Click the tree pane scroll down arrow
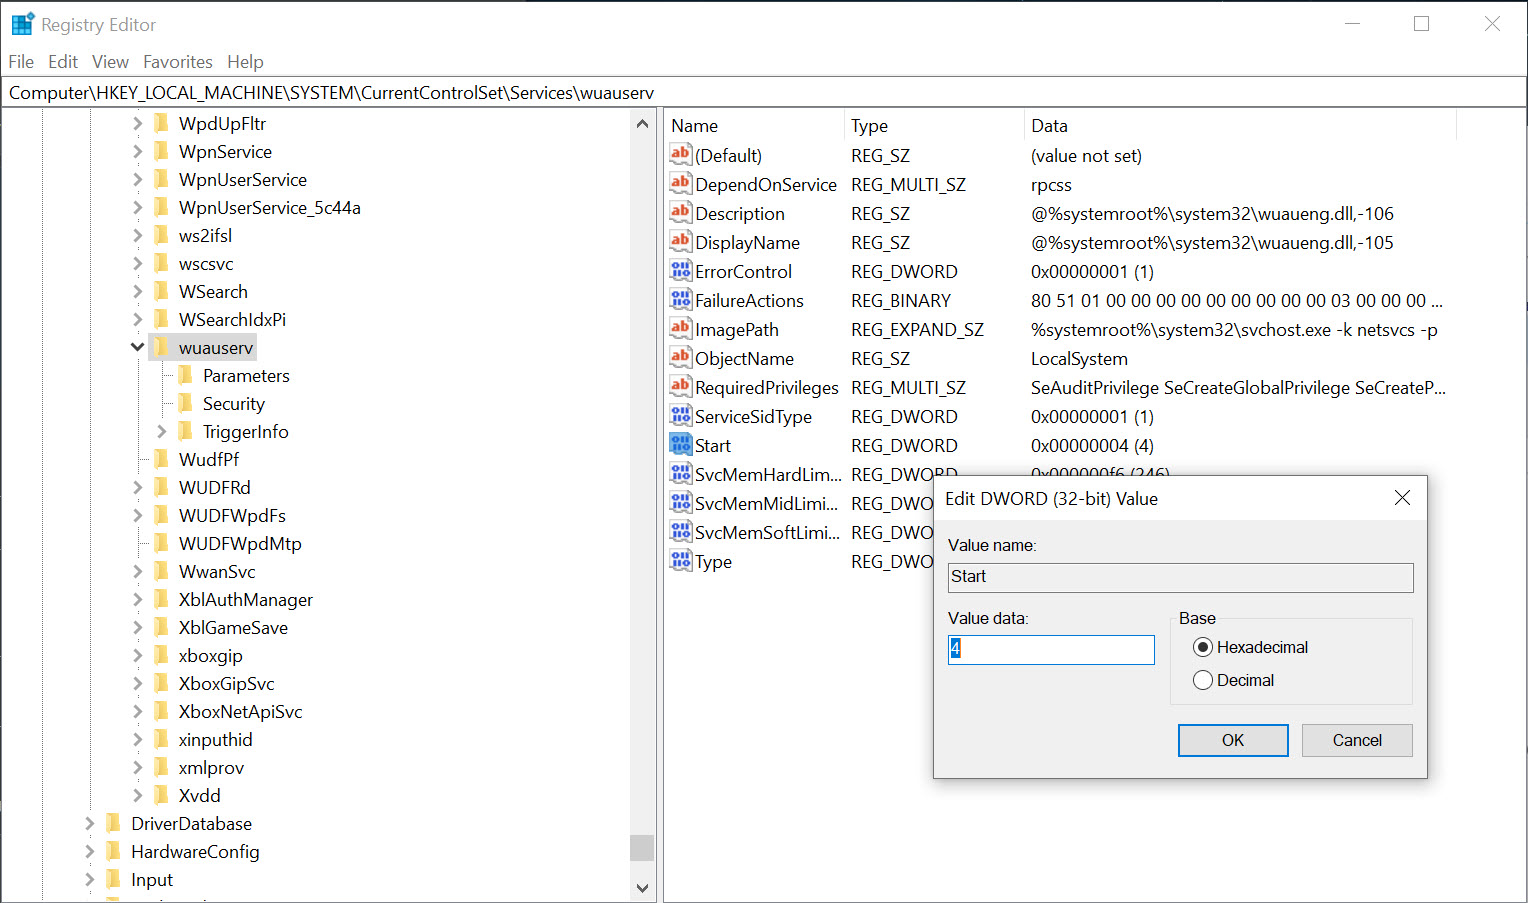 tap(642, 888)
